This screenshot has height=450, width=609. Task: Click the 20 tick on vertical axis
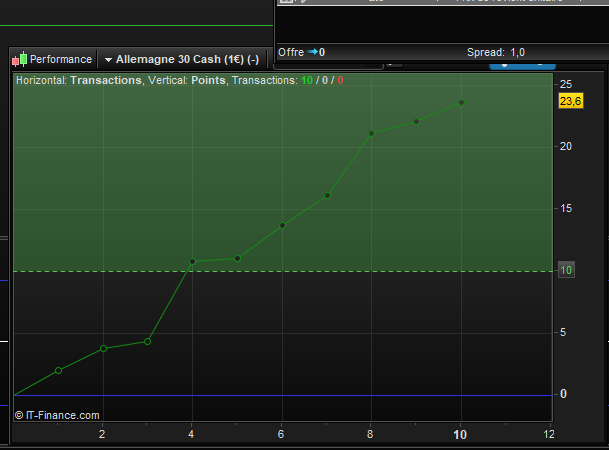pyautogui.click(x=566, y=146)
